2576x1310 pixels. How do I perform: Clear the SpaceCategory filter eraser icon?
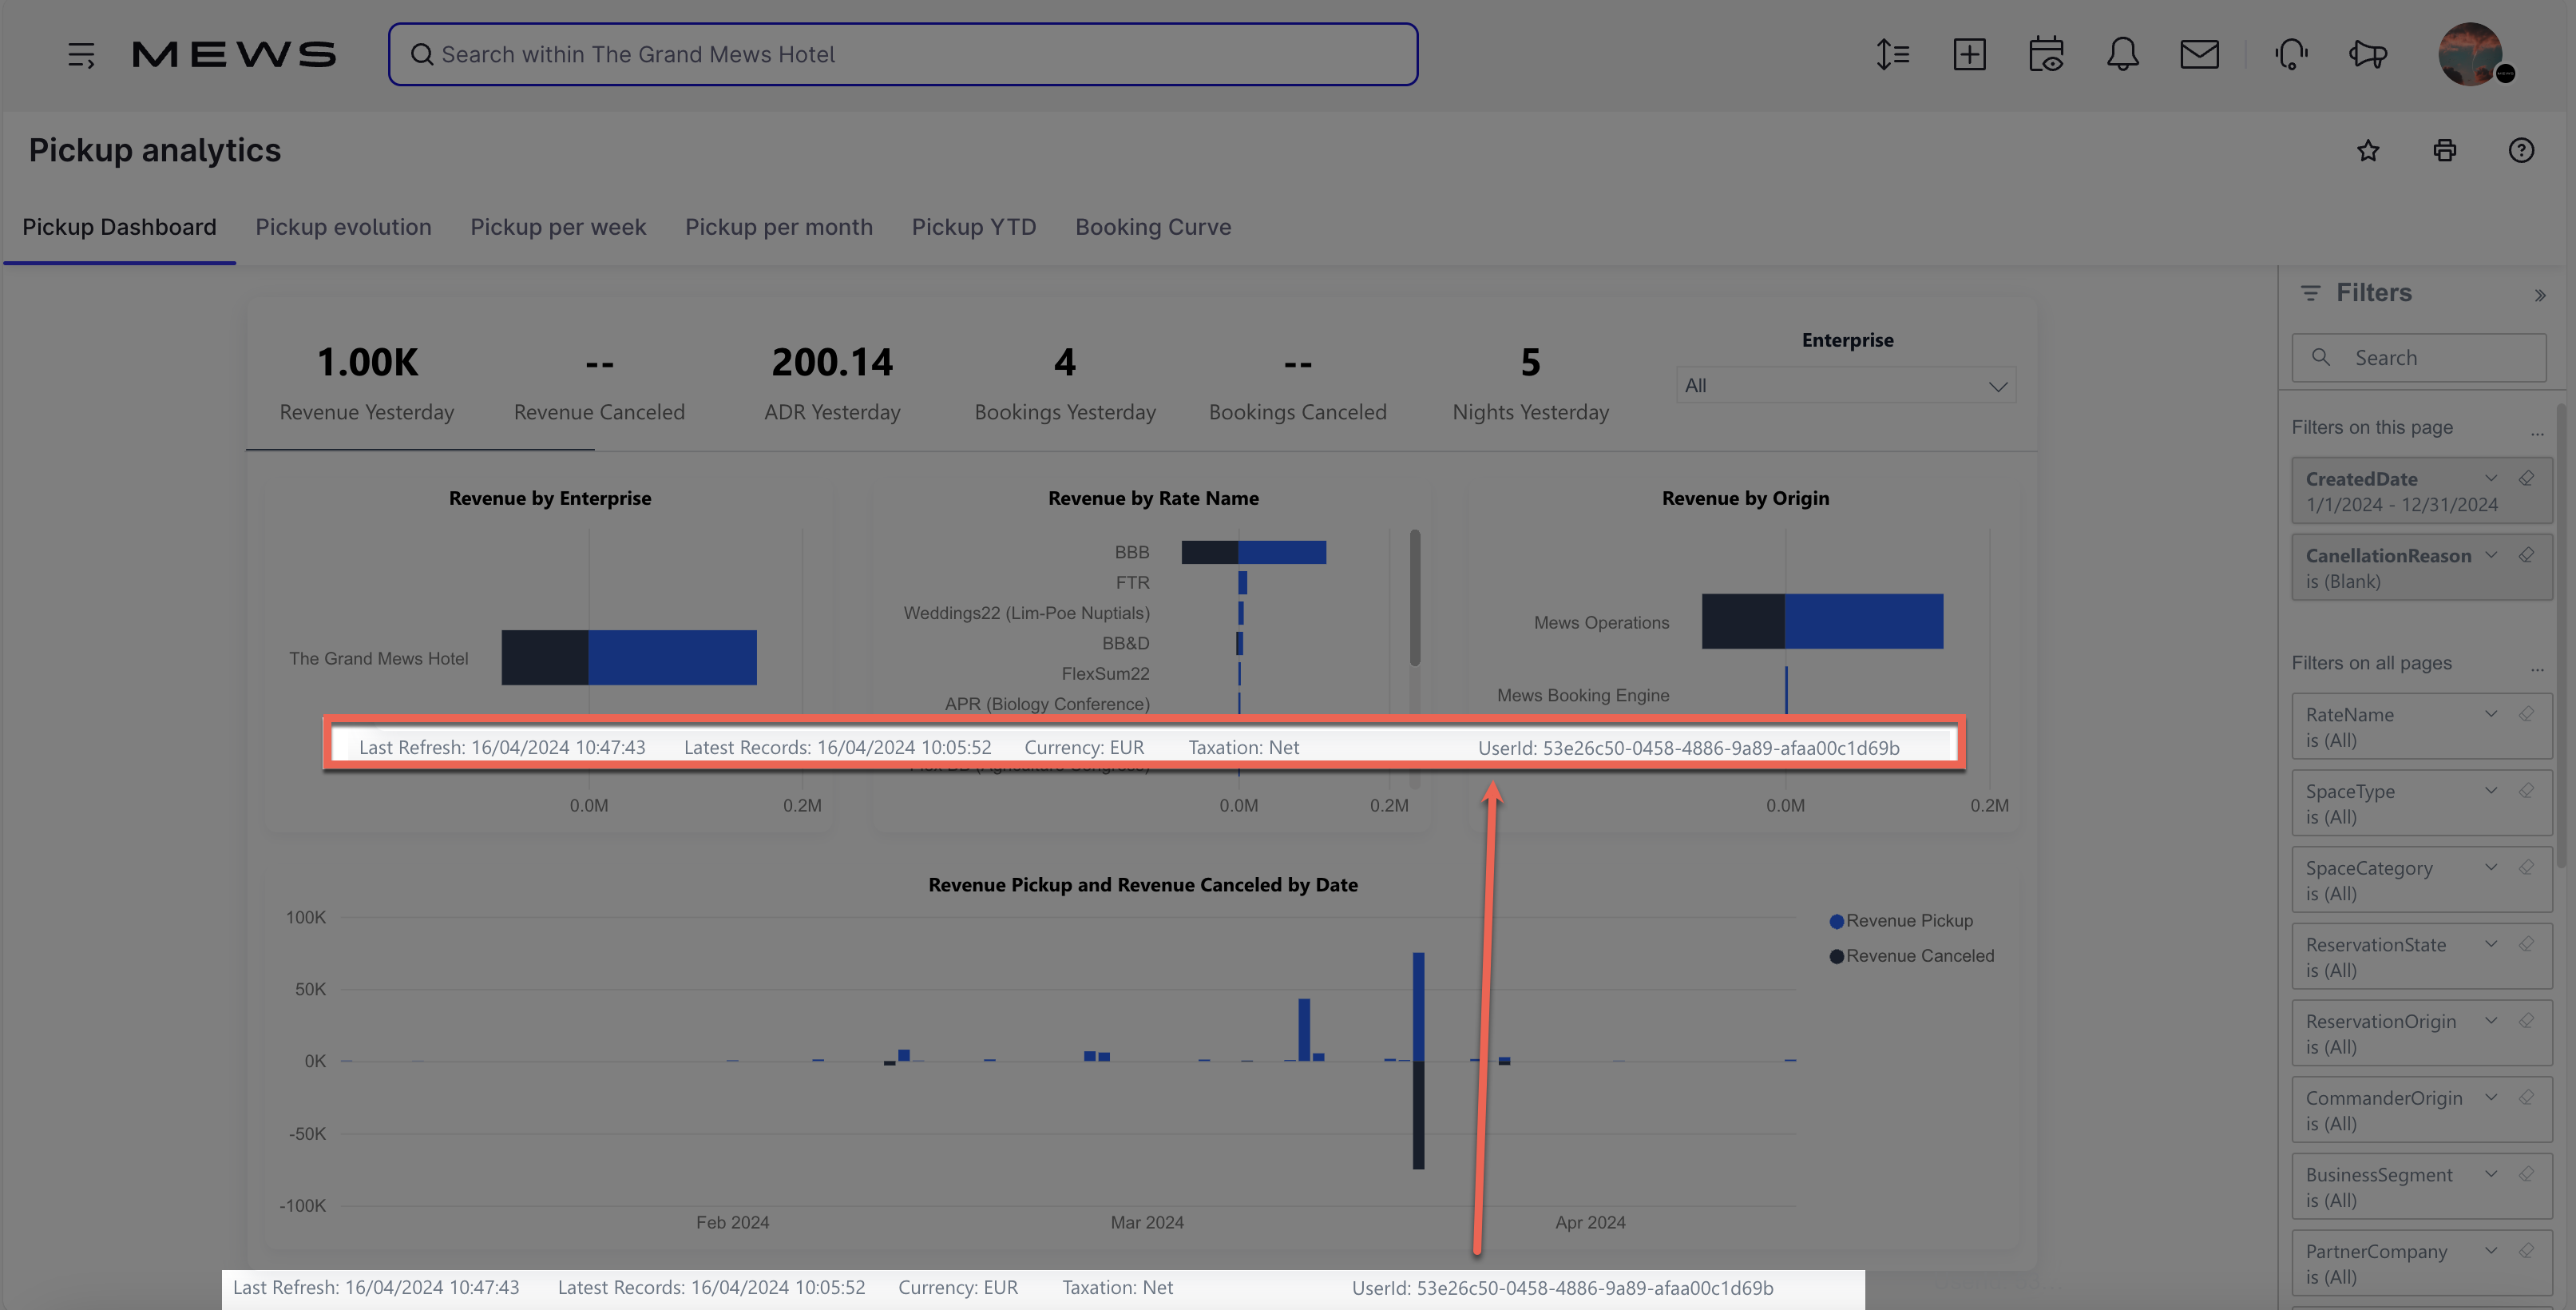pyautogui.click(x=2526, y=868)
